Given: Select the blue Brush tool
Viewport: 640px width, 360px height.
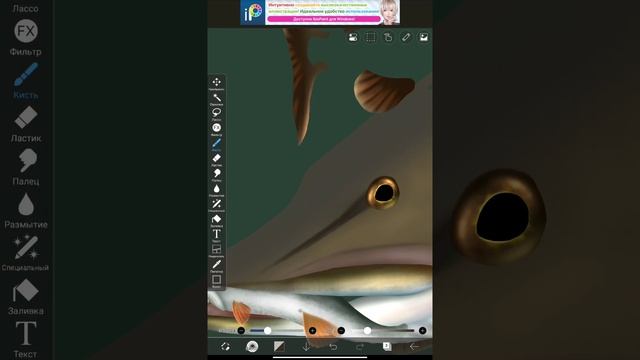Looking at the screenshot, I should (216, 144).
